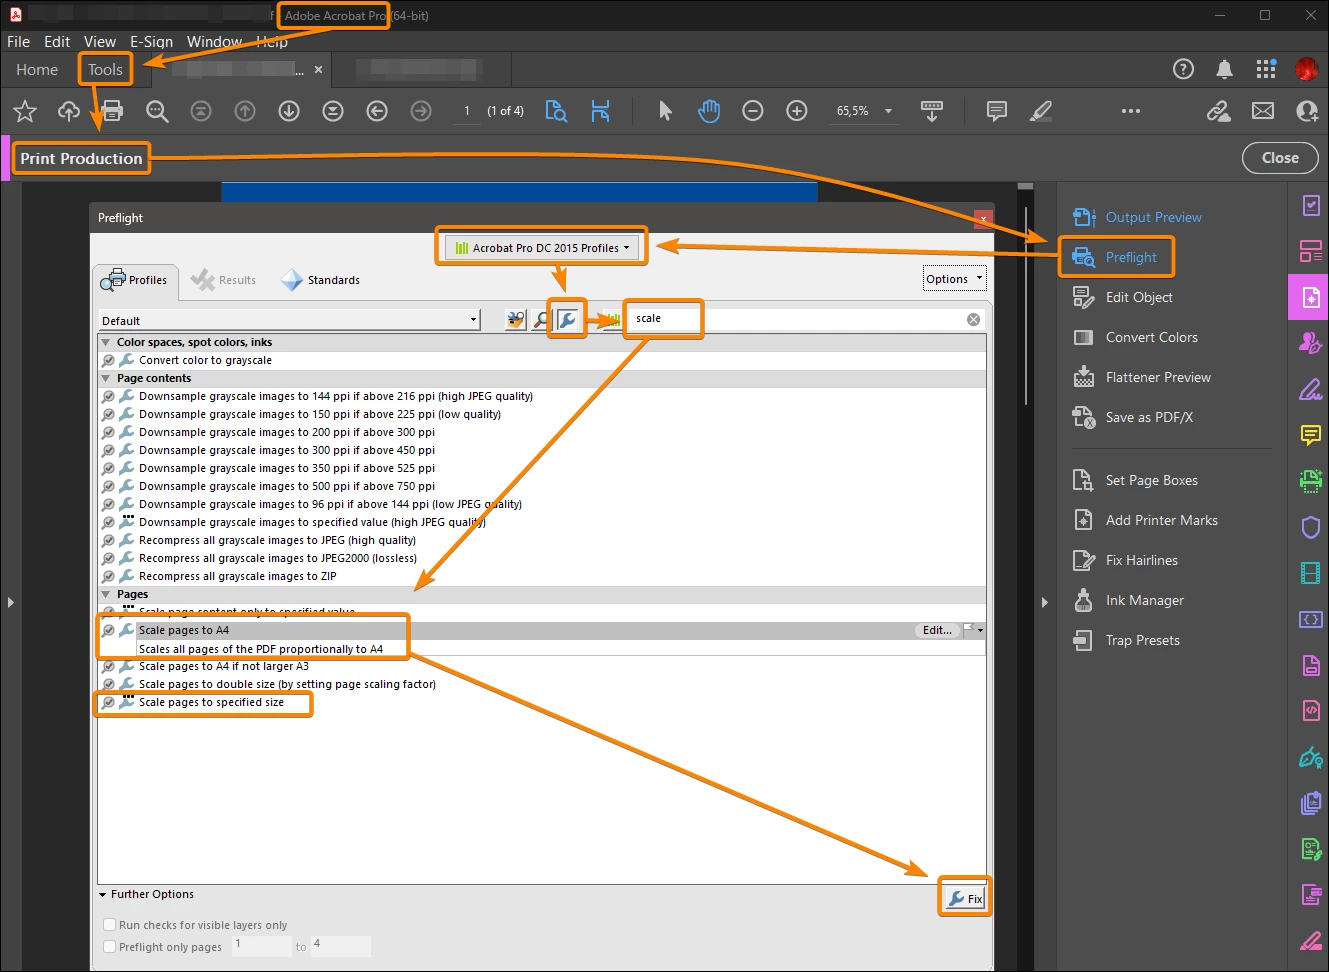Click the upload to cloud icon
Image resolution: width=1329 pixels, height=972 pixels.
click(69, 111)
